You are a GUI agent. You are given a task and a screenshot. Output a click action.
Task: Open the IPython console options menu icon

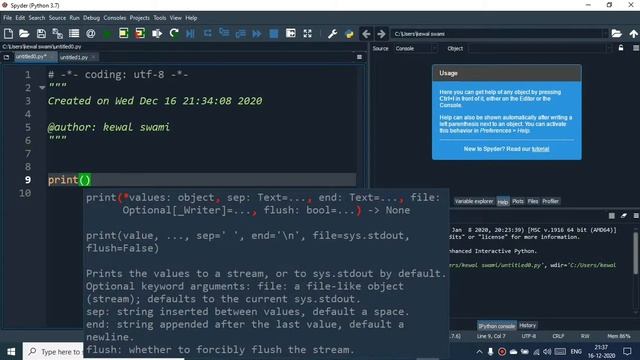coord(636,216)
